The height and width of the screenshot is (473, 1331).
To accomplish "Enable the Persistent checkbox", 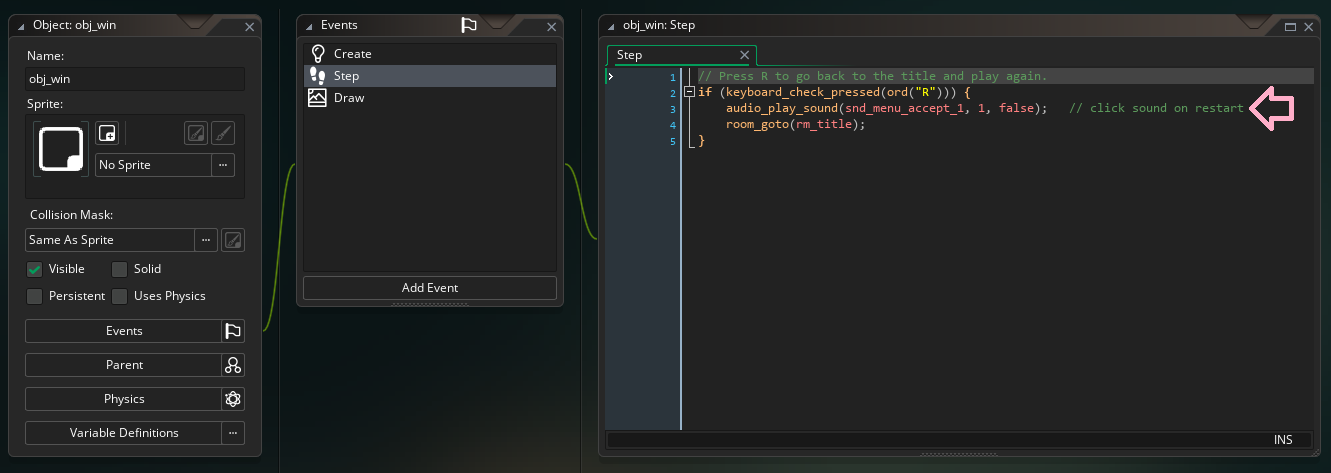I will click(x=35, y=296).
